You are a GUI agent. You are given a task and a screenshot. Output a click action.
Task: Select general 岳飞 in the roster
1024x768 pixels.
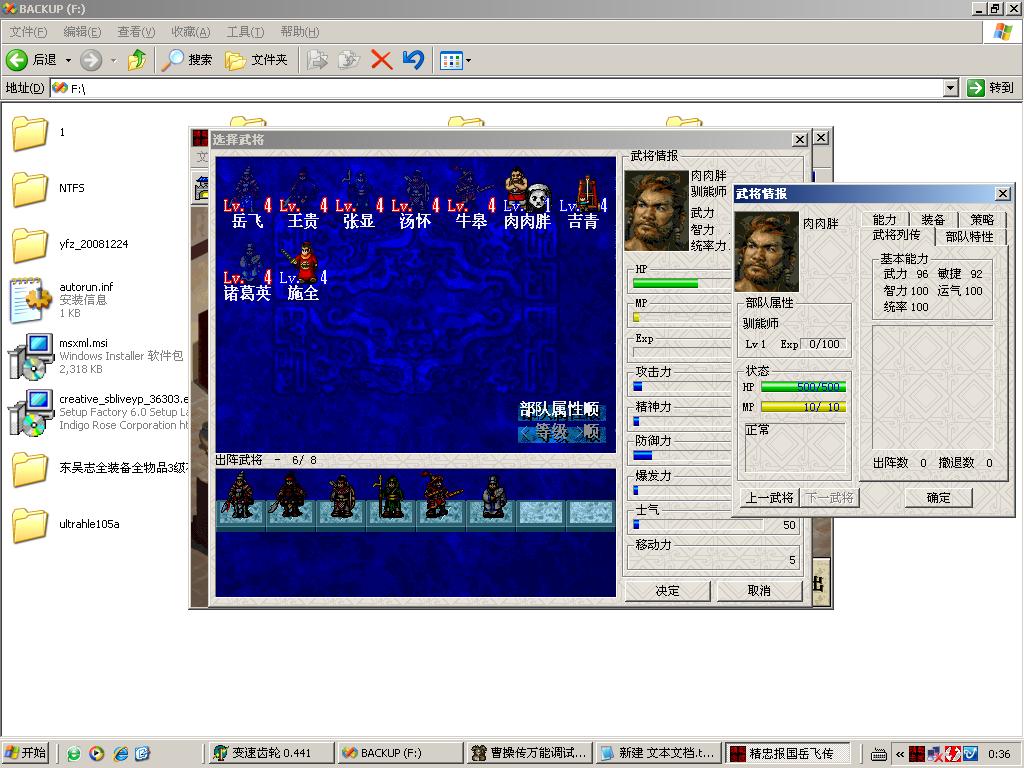pyautogui.click(x=246, y=190)
